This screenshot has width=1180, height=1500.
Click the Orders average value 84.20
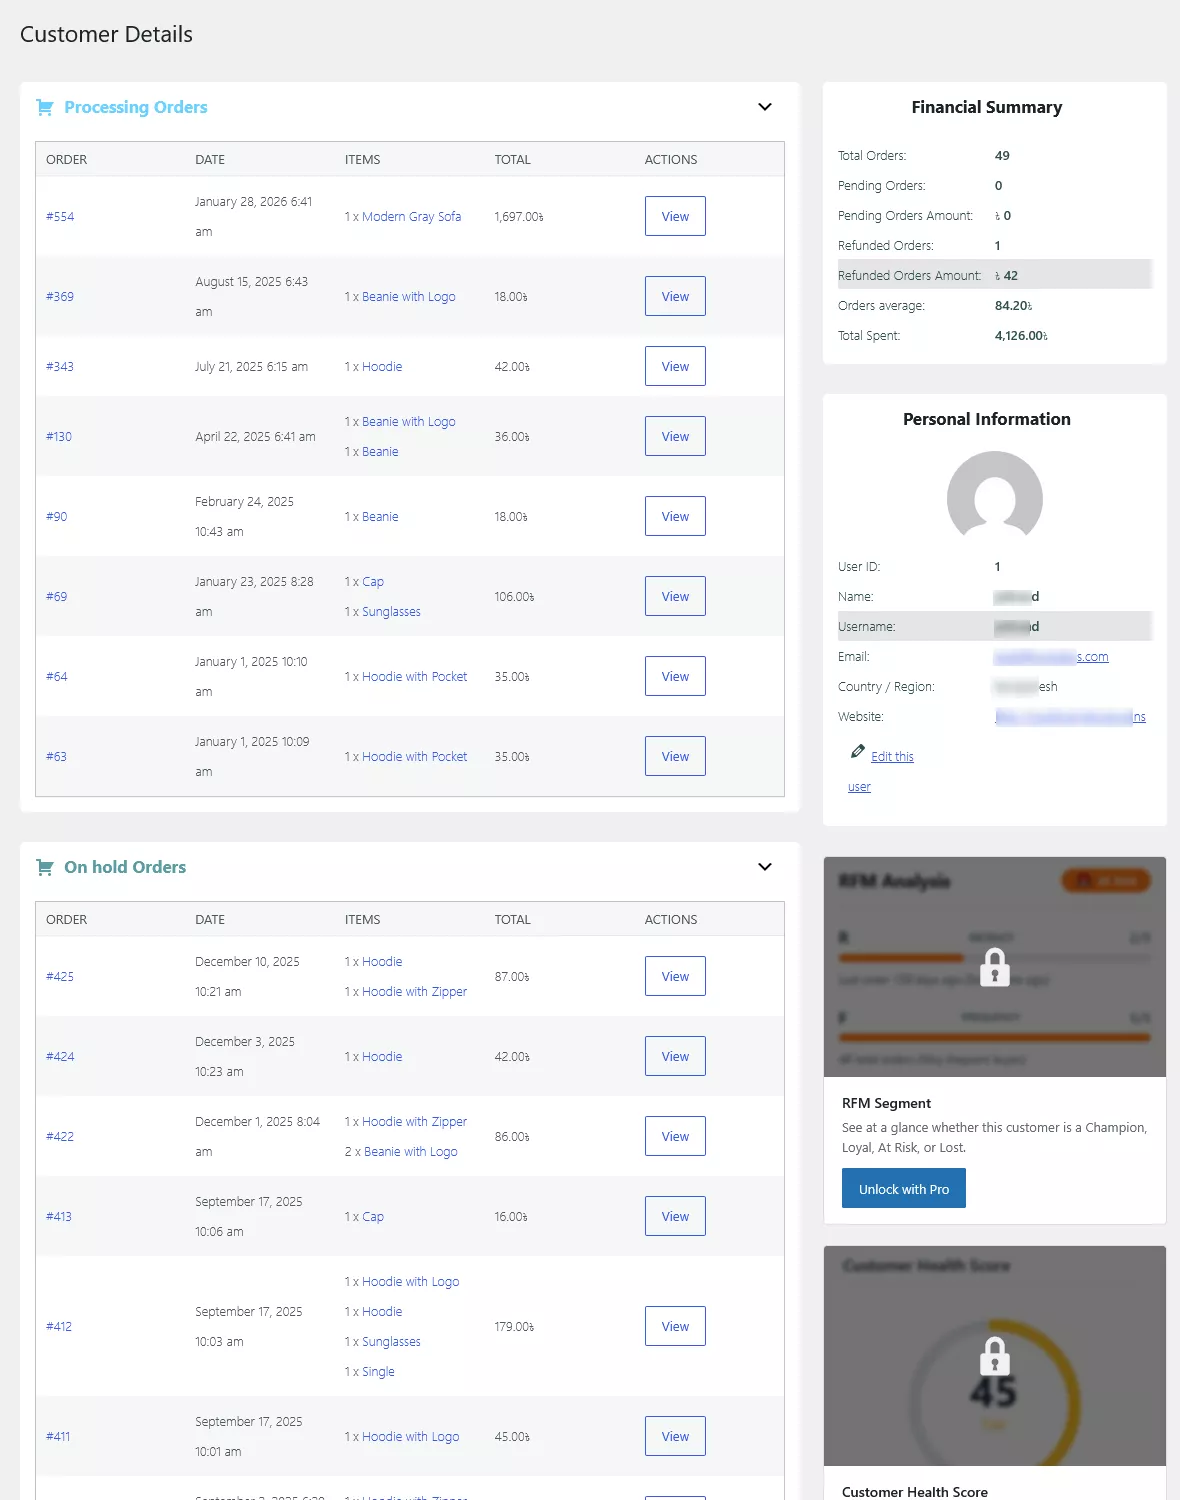click(1013, 306)
